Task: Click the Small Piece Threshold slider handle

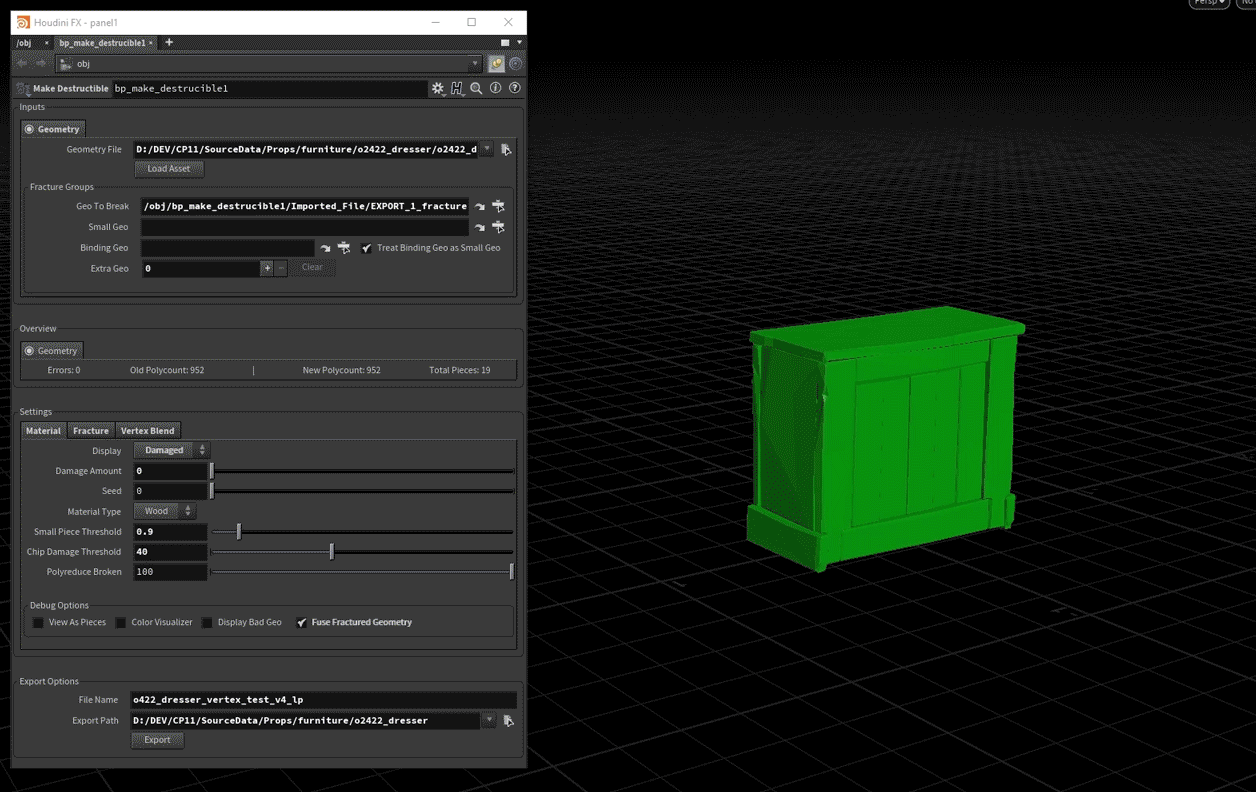Action: pos(239,532)
